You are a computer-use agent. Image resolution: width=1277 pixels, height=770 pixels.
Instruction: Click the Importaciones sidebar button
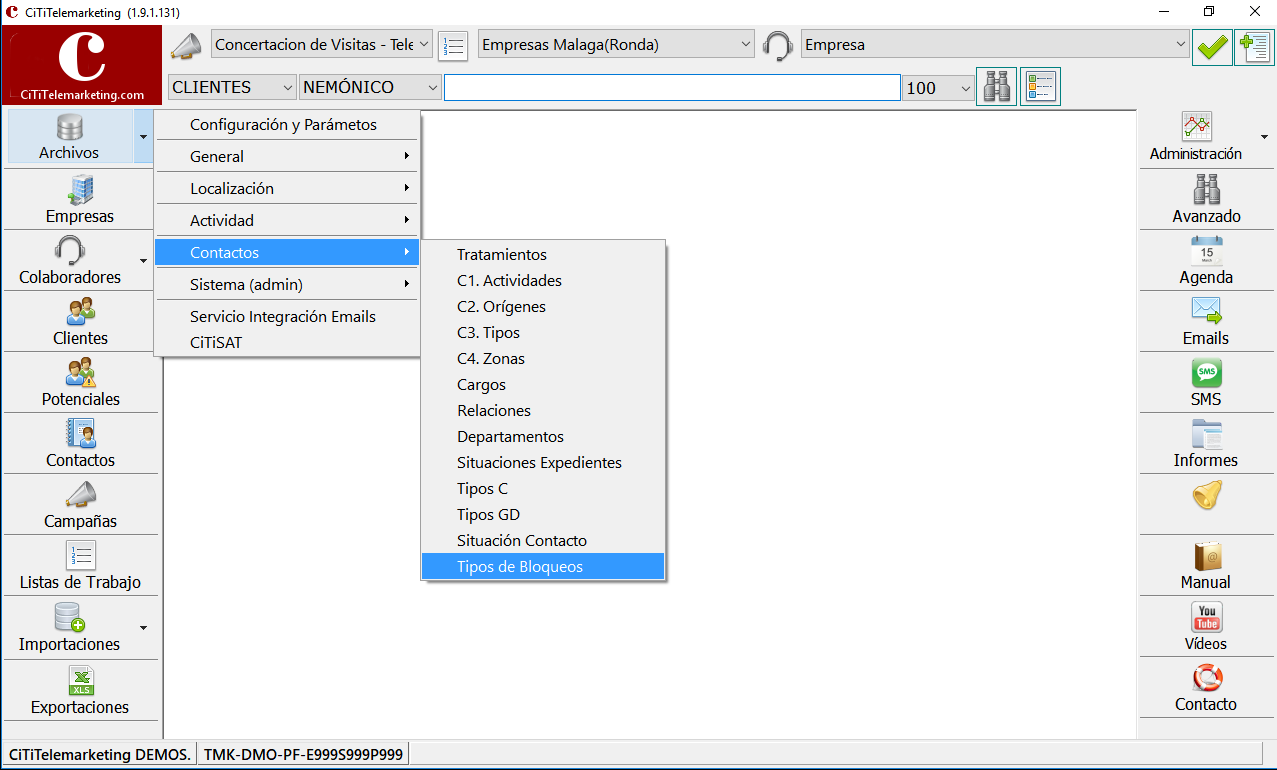point(70,628)
